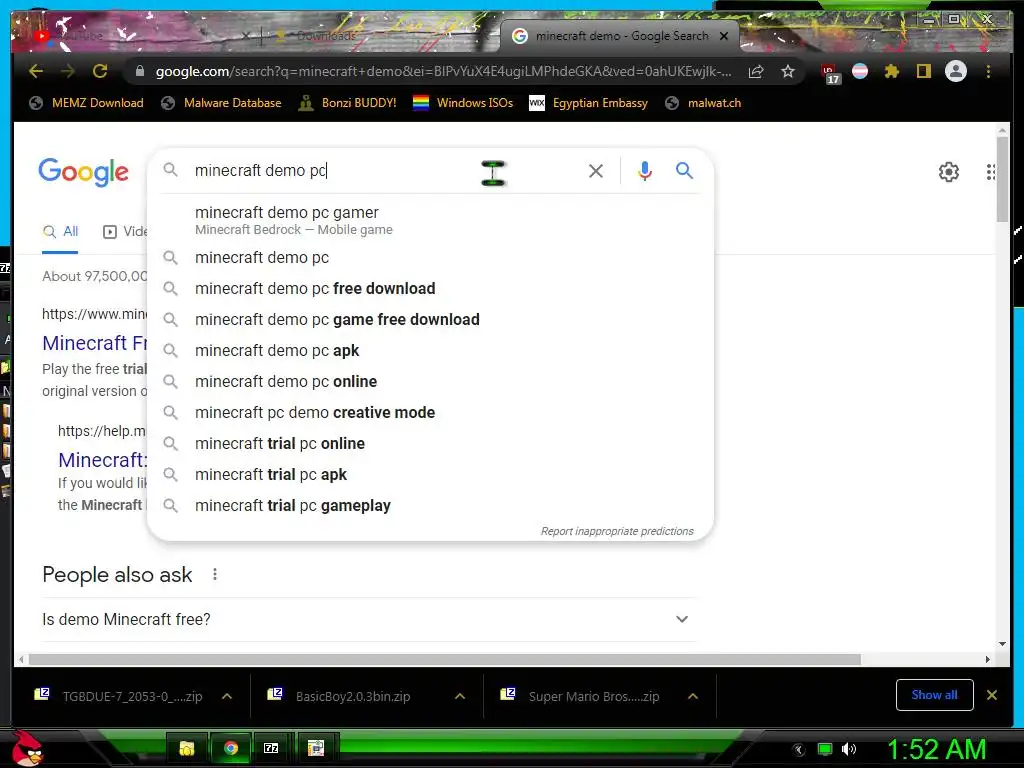Choose suggestion 'minecraft demo pc online'
This screenshot has width=1024, height=768.
(431, 381)
